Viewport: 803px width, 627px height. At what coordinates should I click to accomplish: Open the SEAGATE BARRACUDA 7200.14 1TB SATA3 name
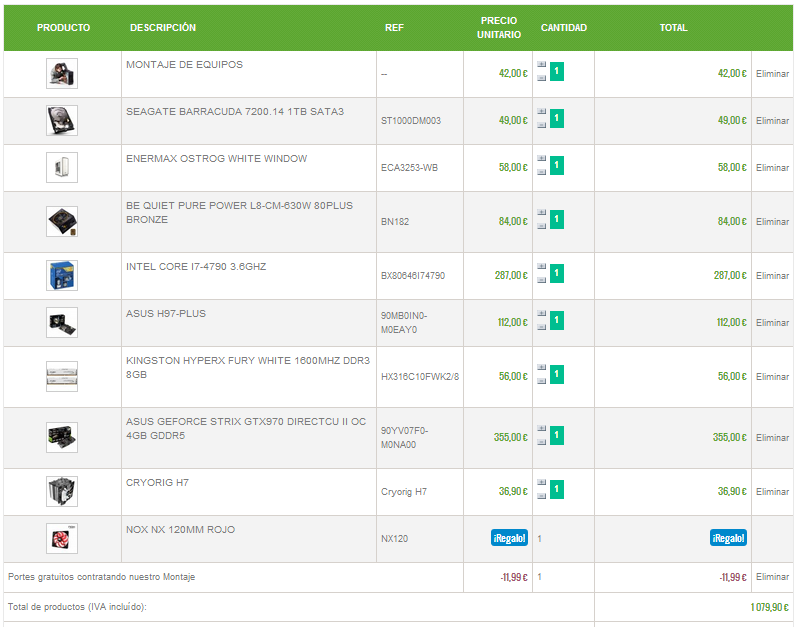235,112
